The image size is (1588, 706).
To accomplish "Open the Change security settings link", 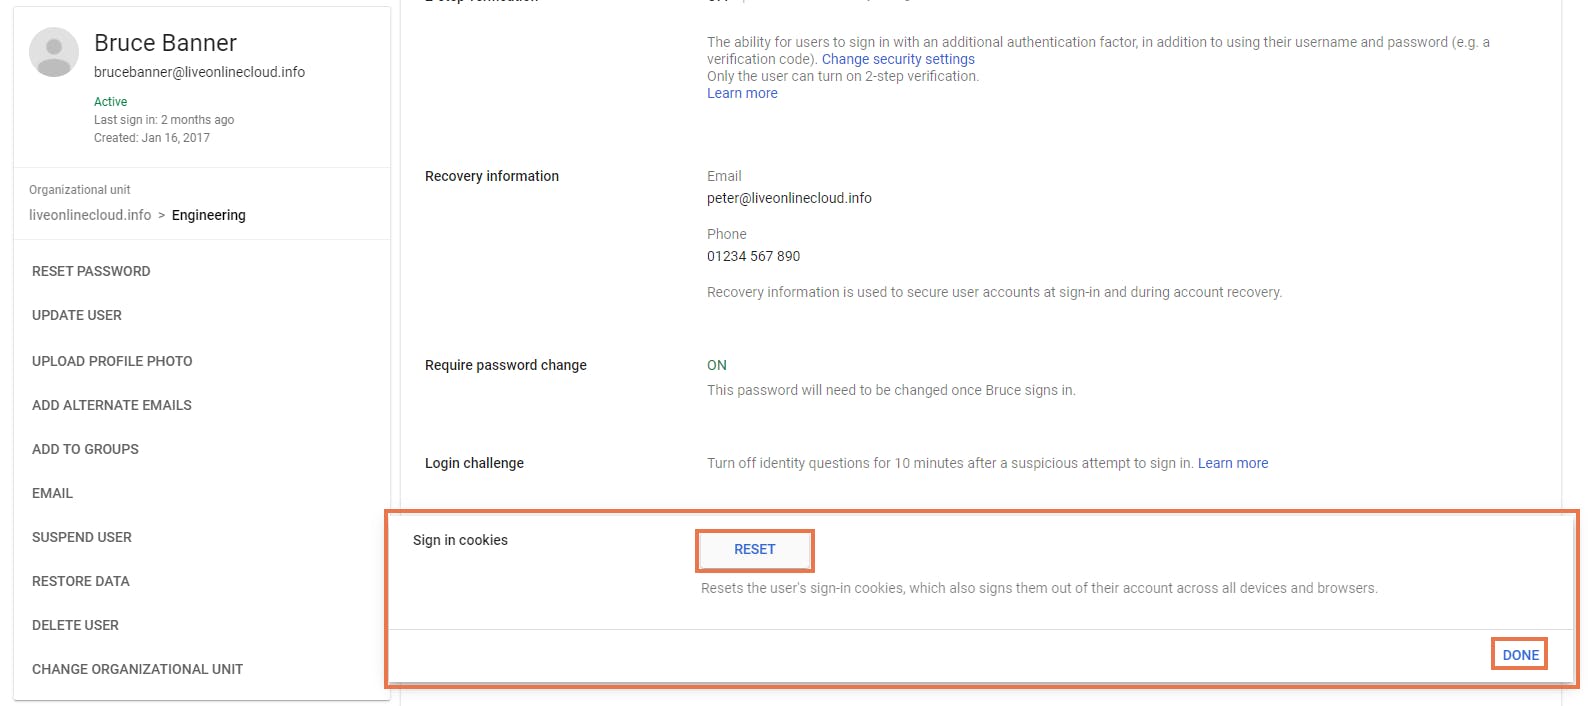I will pyautogui.click(x=898, y=59).
